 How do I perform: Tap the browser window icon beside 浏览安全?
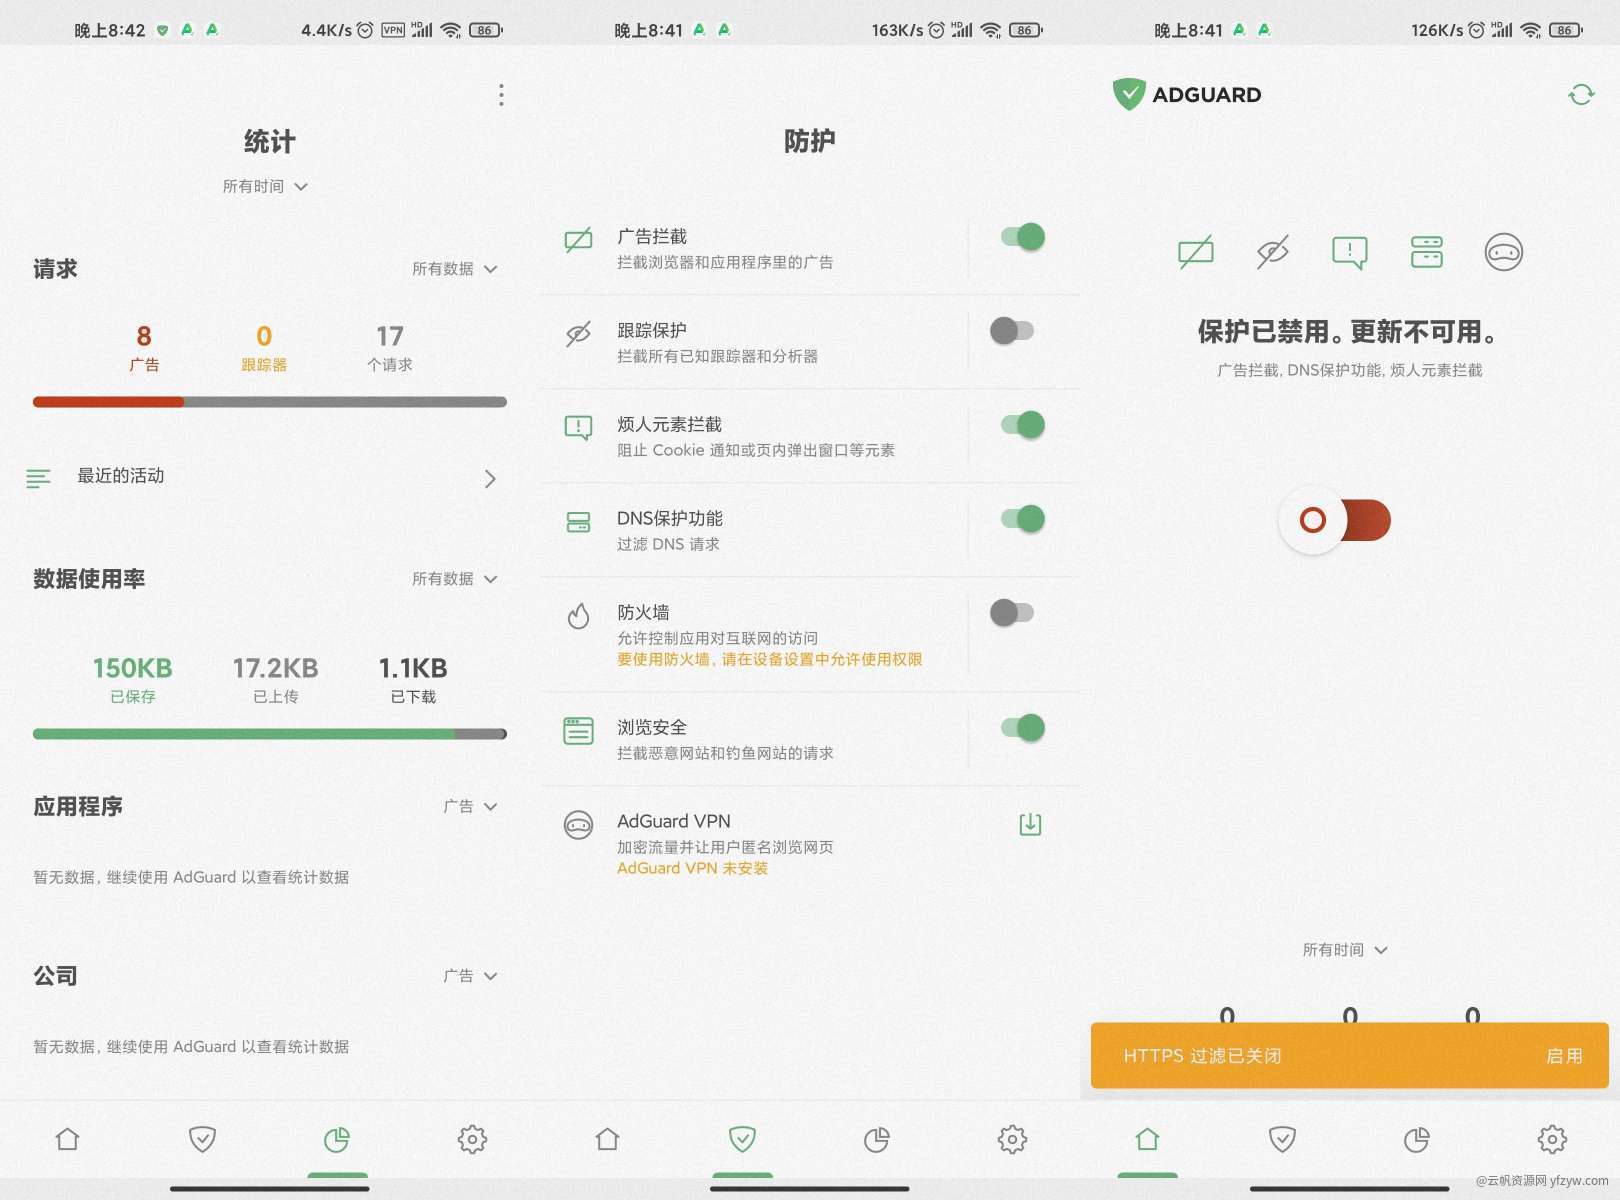tap(578, 731)
